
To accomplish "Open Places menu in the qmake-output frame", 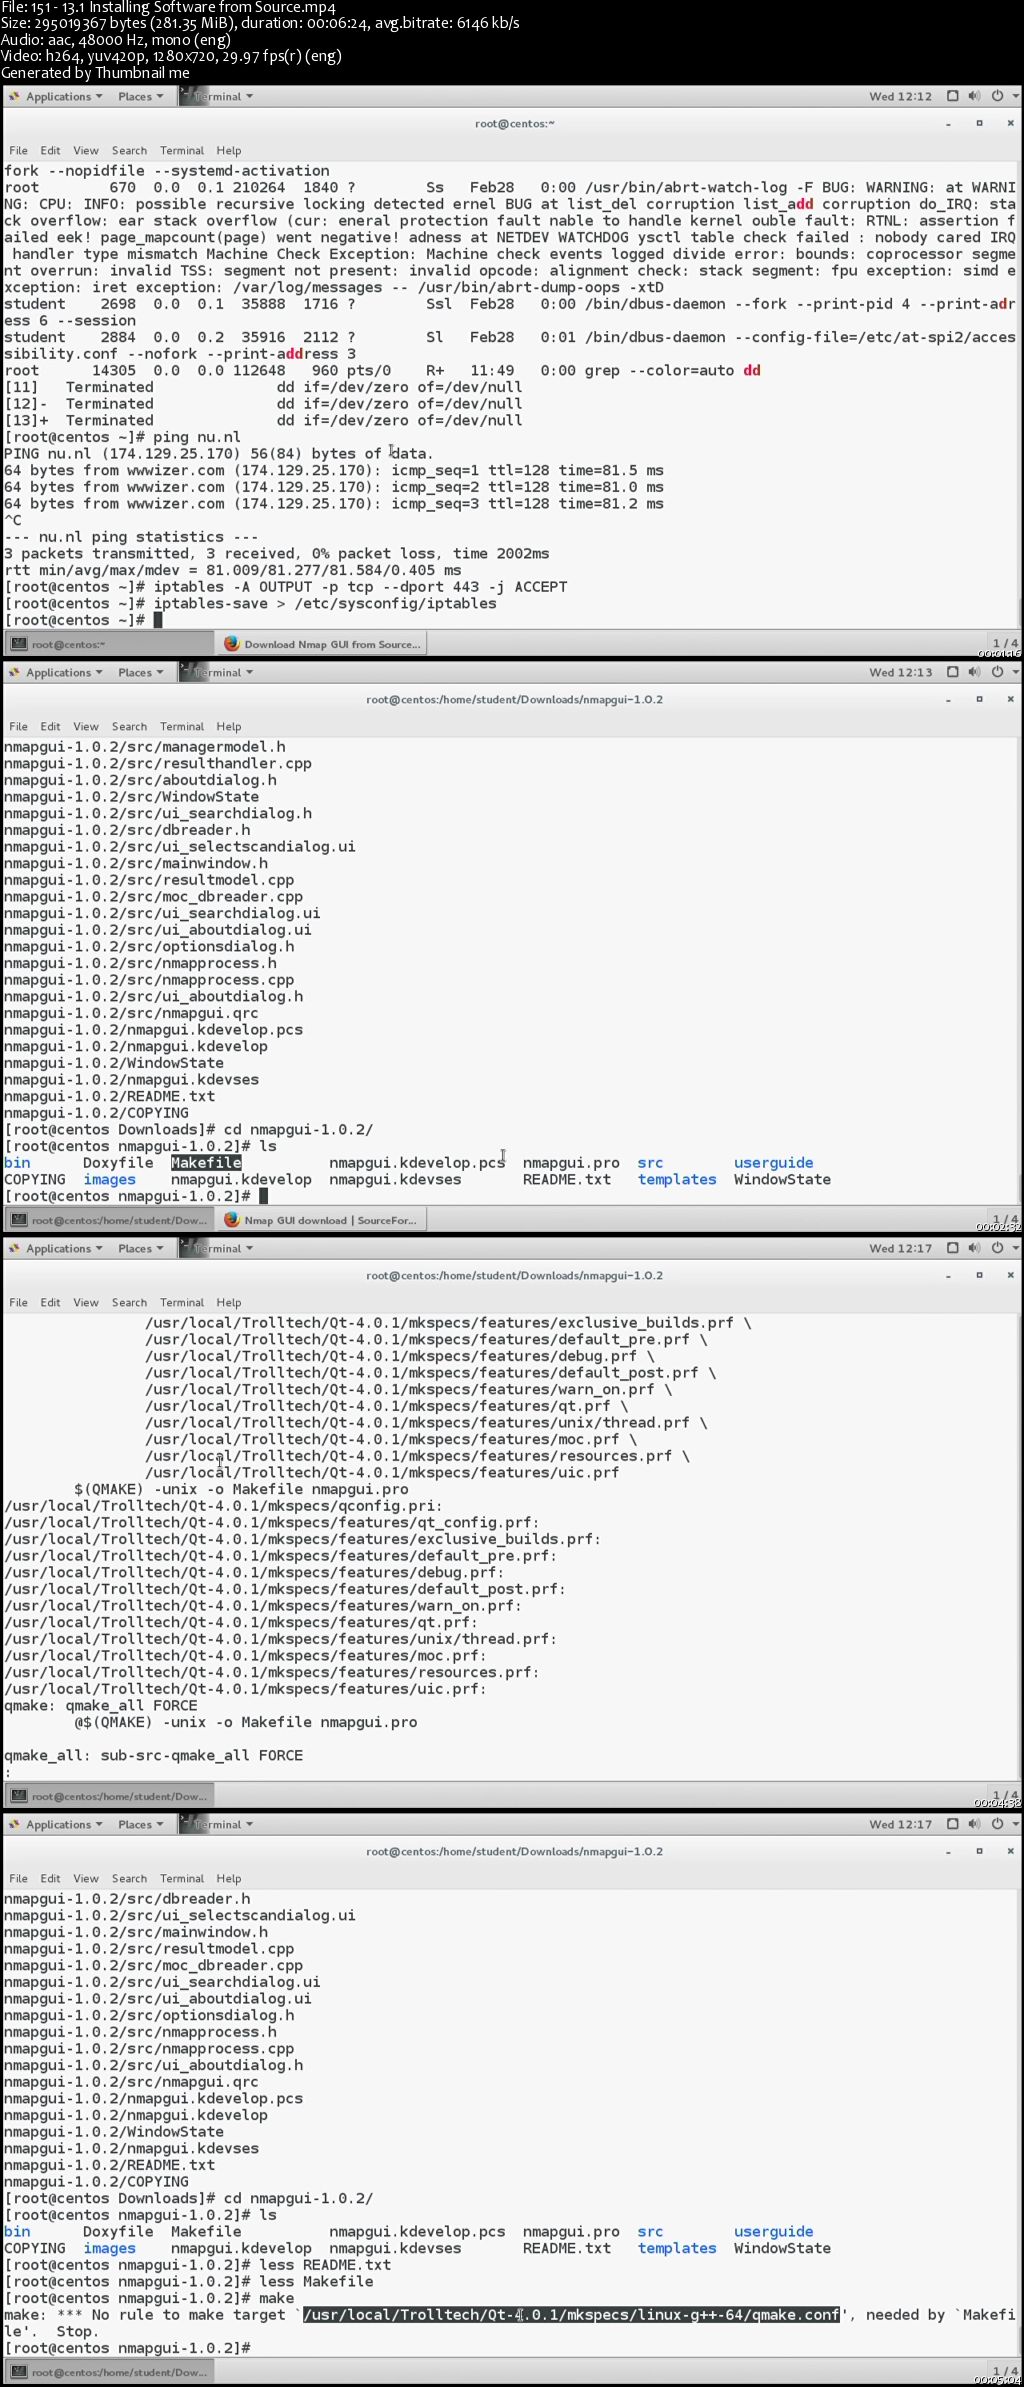I will click(x=140, y=1249).
